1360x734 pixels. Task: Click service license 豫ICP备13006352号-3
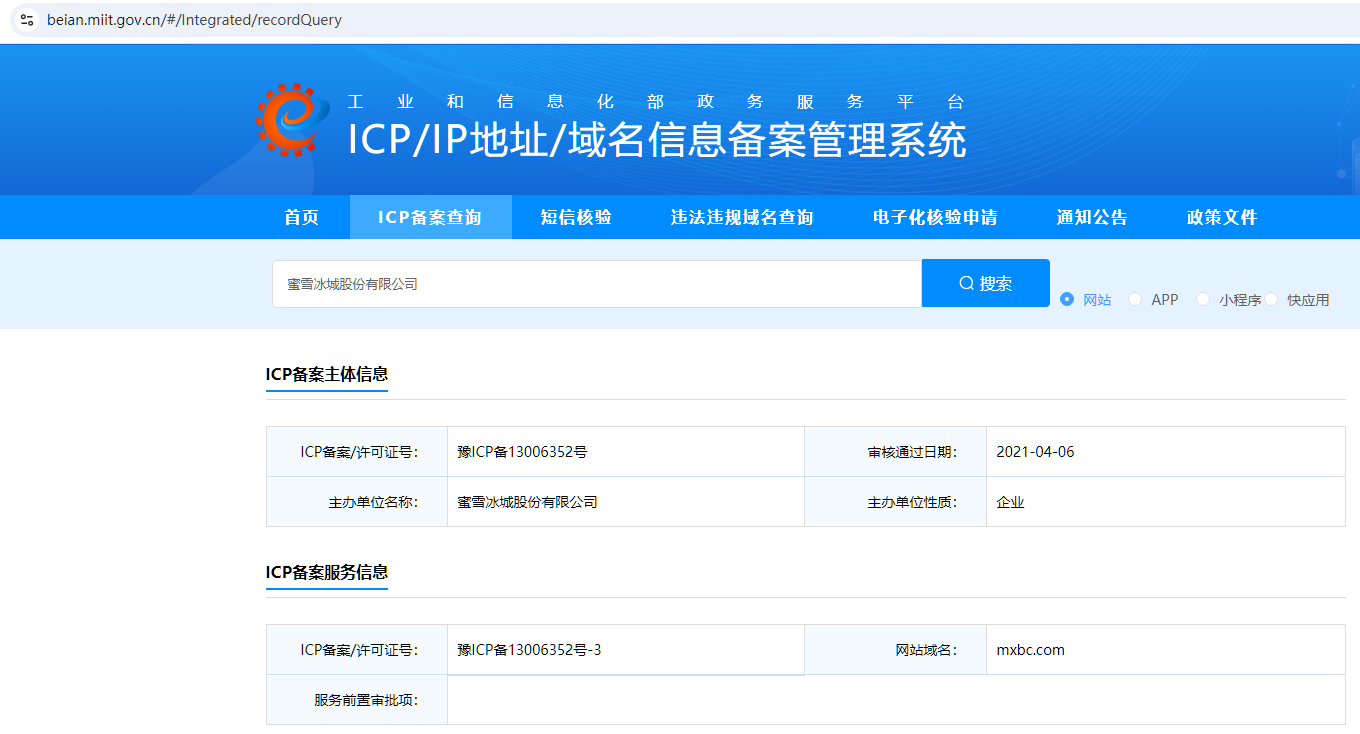pyautogui.click(x=529, y=650)
